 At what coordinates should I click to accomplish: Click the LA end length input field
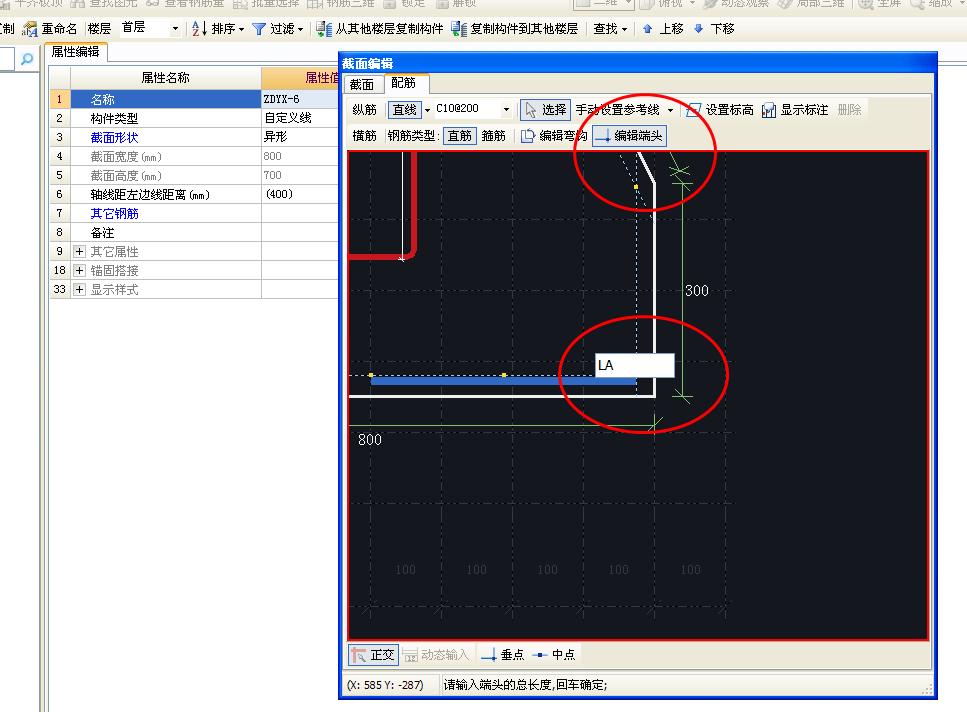pos(635,366)
